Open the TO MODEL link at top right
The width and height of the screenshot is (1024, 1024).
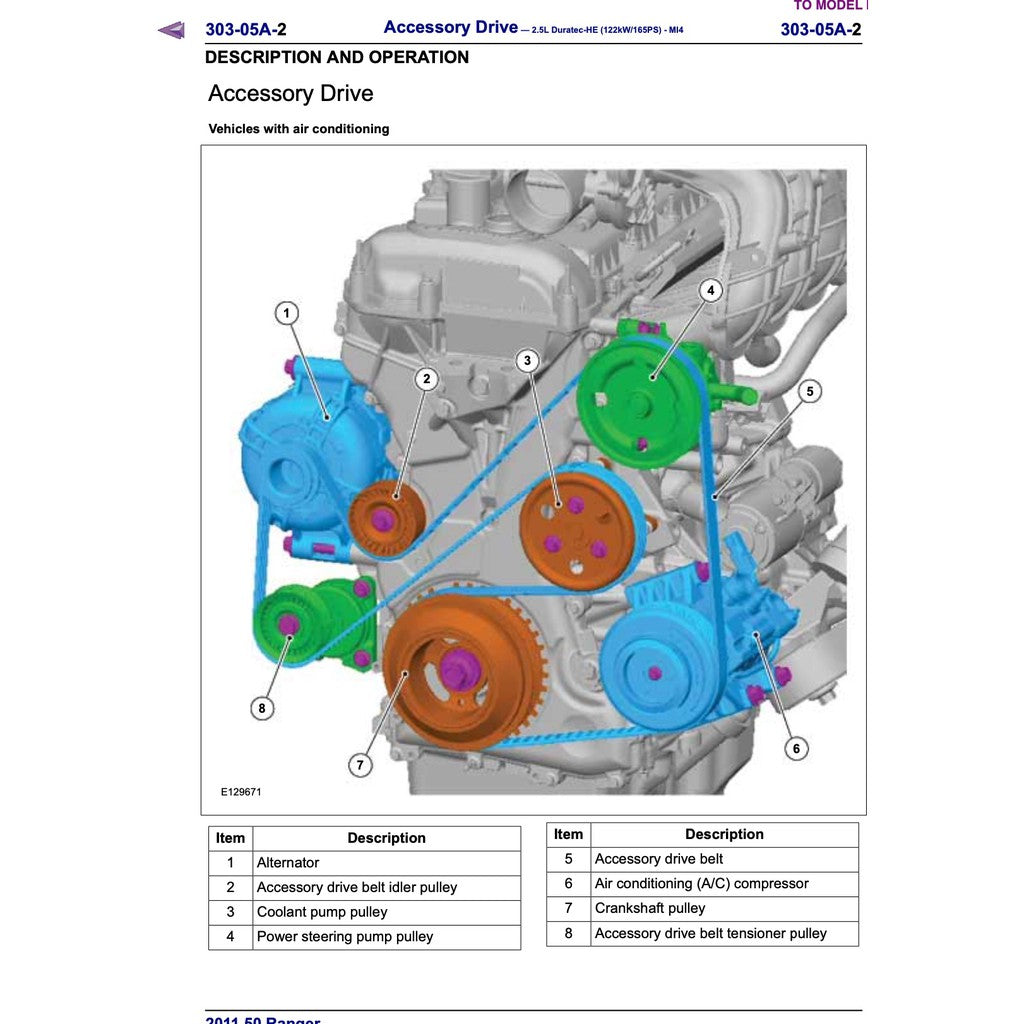(827, 5)
